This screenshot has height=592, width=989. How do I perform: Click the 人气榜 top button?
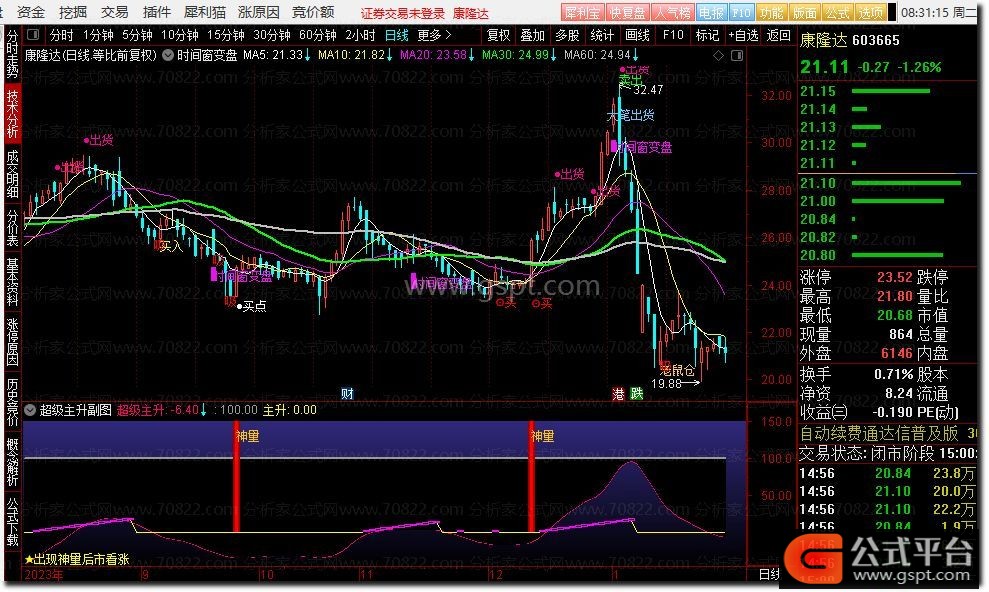tap(672, 13)
